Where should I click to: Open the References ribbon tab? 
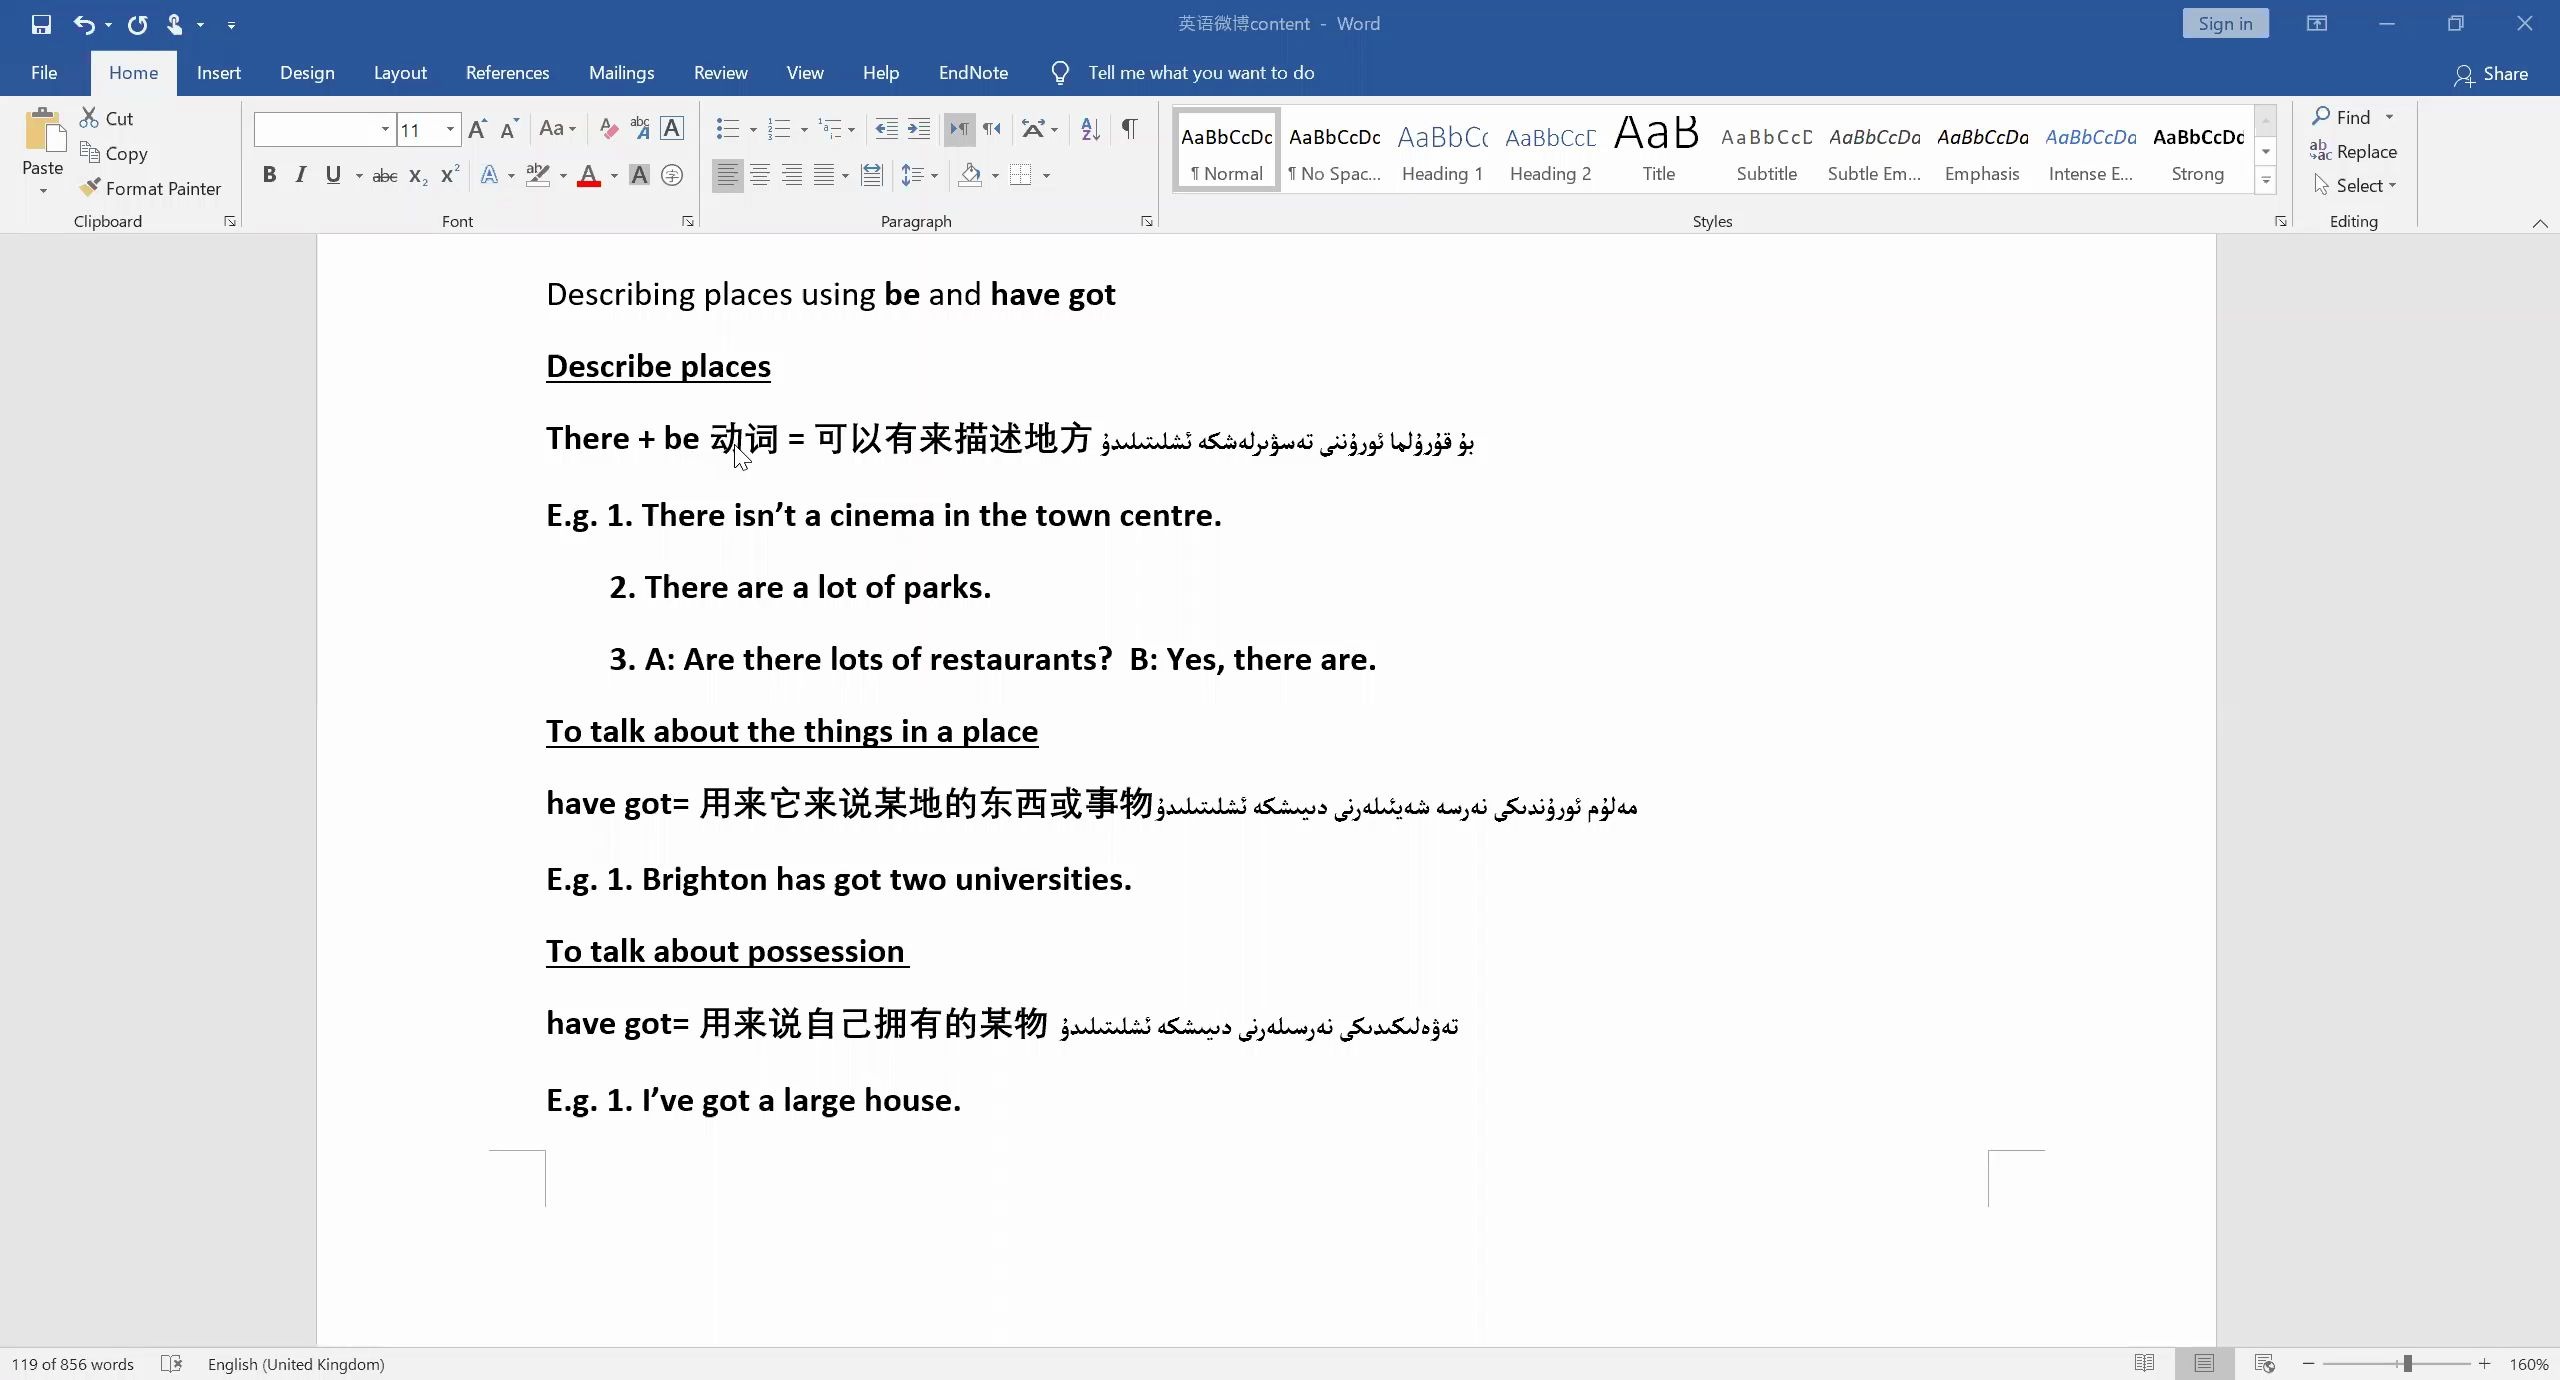507,73
